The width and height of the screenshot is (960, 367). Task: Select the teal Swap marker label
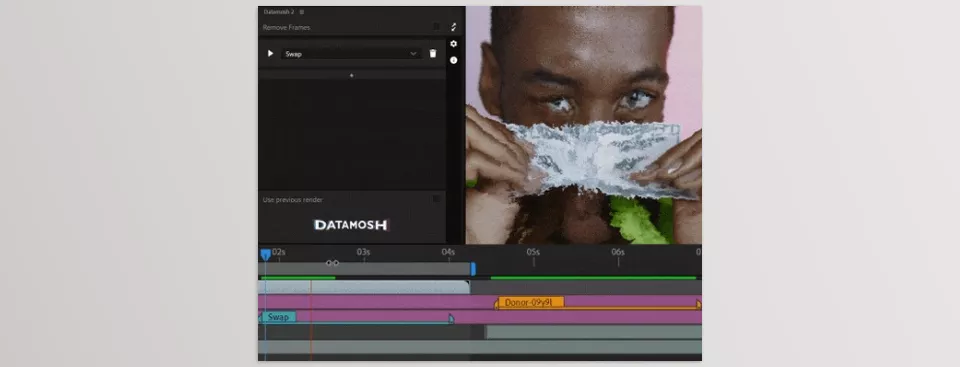pos(279,317)
